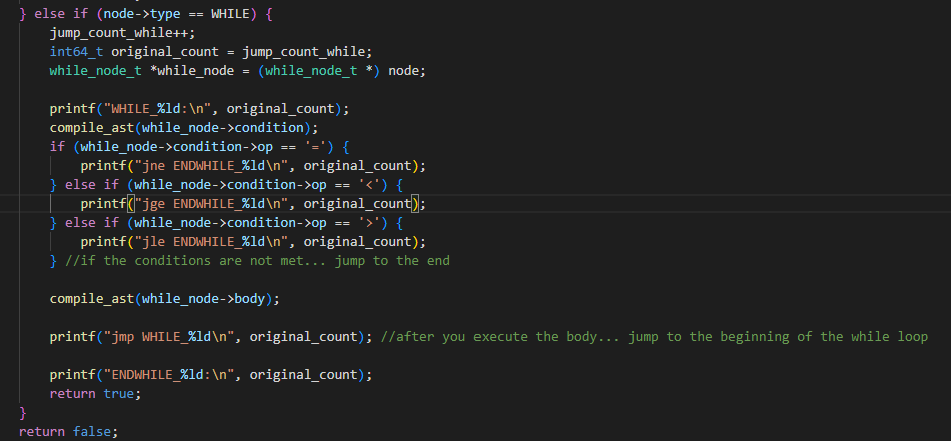Click the int64_t type keyword

click(77, 52)
